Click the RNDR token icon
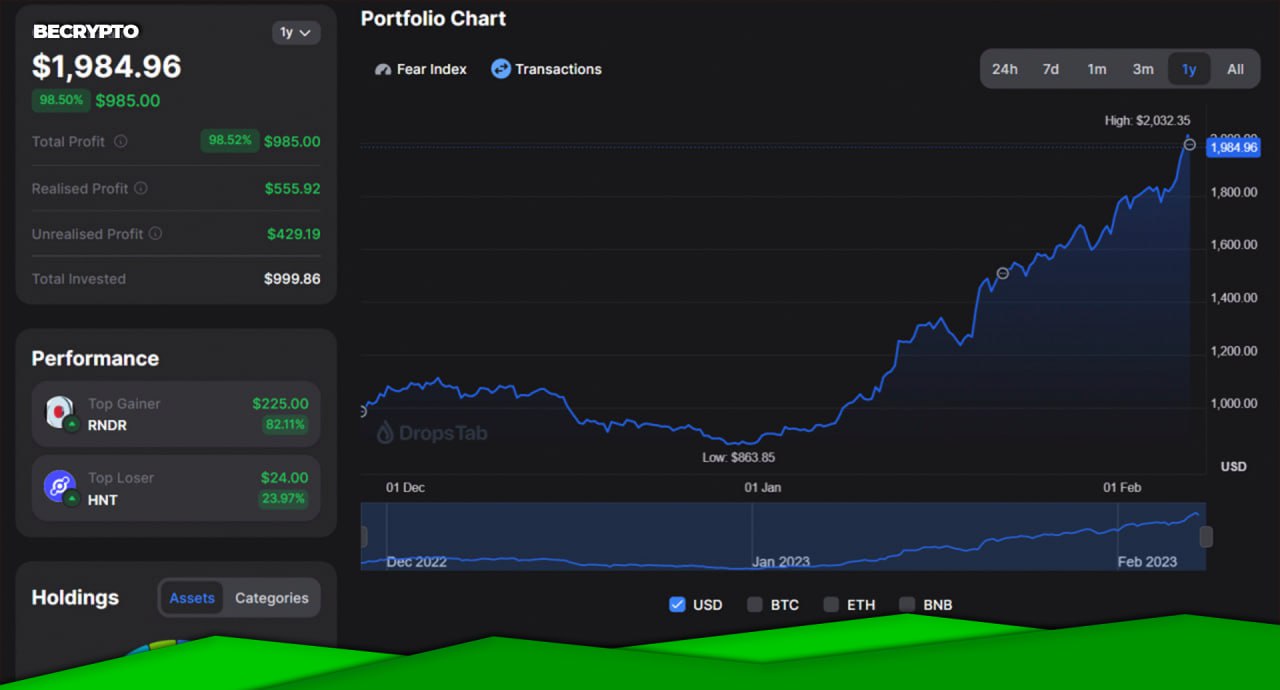The image size is (1280, 690). click(x=60, y=412)
